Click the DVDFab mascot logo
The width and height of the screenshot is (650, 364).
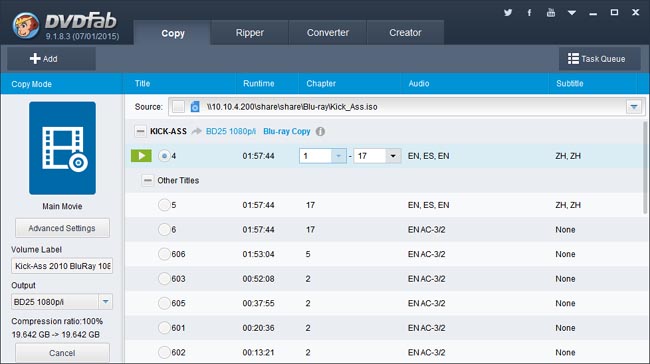26,25
